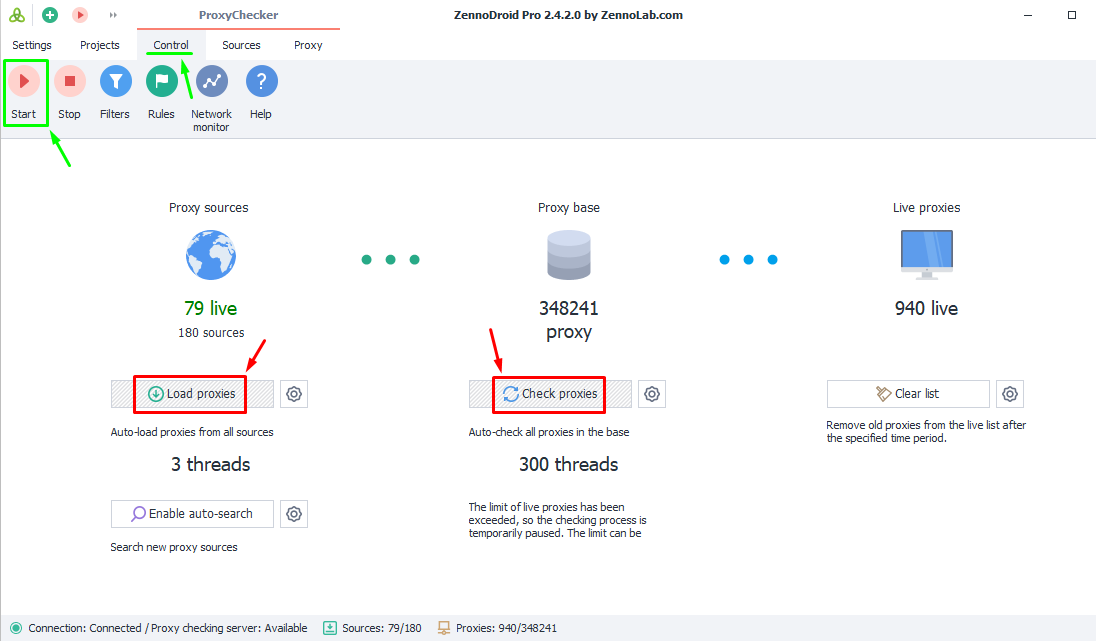Open gear settings beside Enable auto-search
Viewport: 1096px width, 641px height.
coord(294,514)
